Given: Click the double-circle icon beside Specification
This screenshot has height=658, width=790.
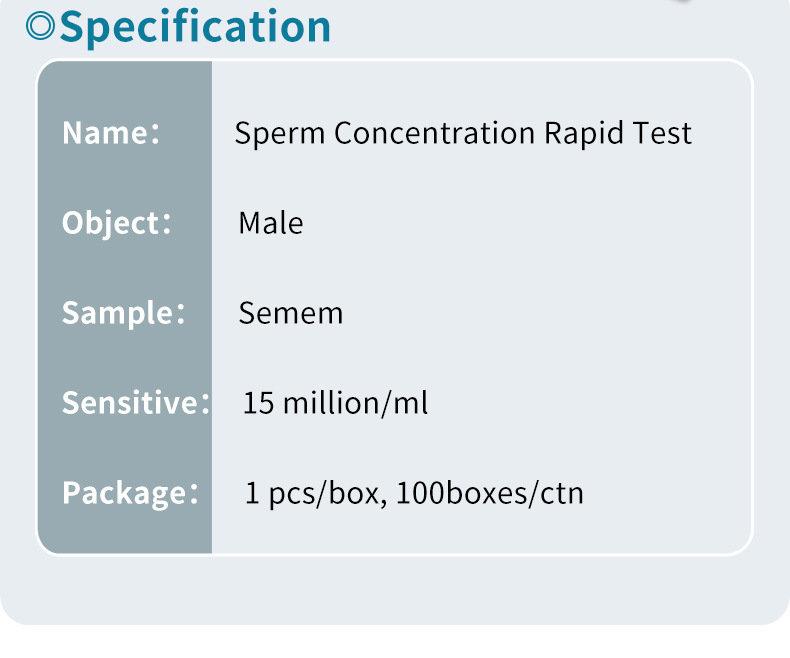Looking at the screenshot, I should [40, 26].
